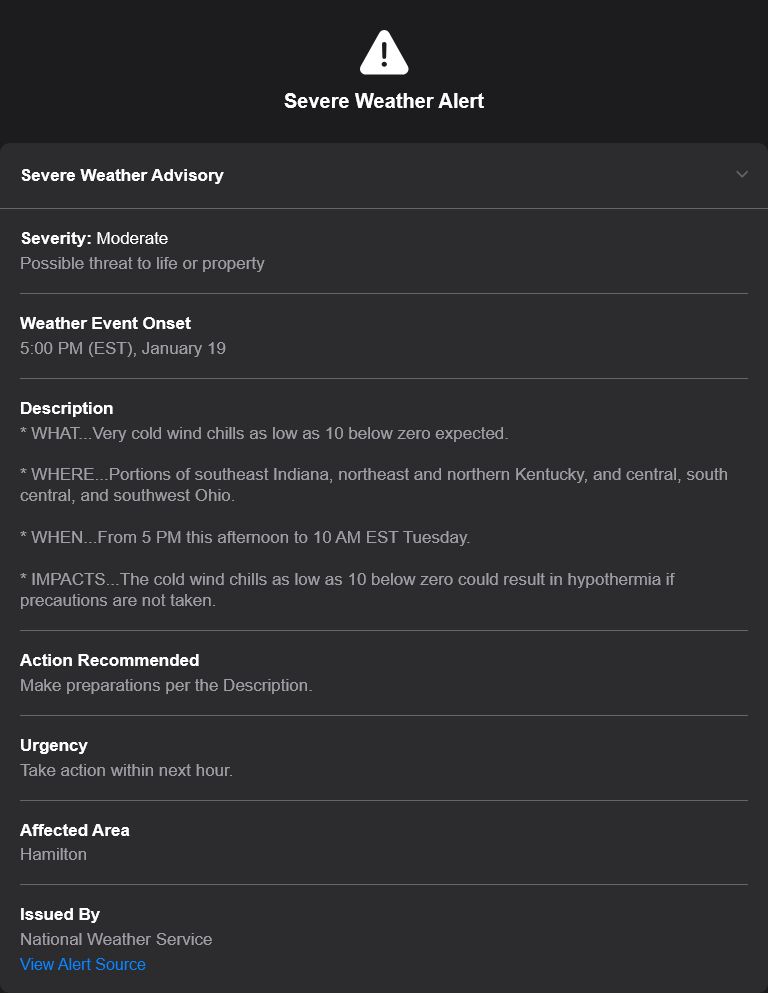Click the WHEN time range line

[x=245, y=537]
